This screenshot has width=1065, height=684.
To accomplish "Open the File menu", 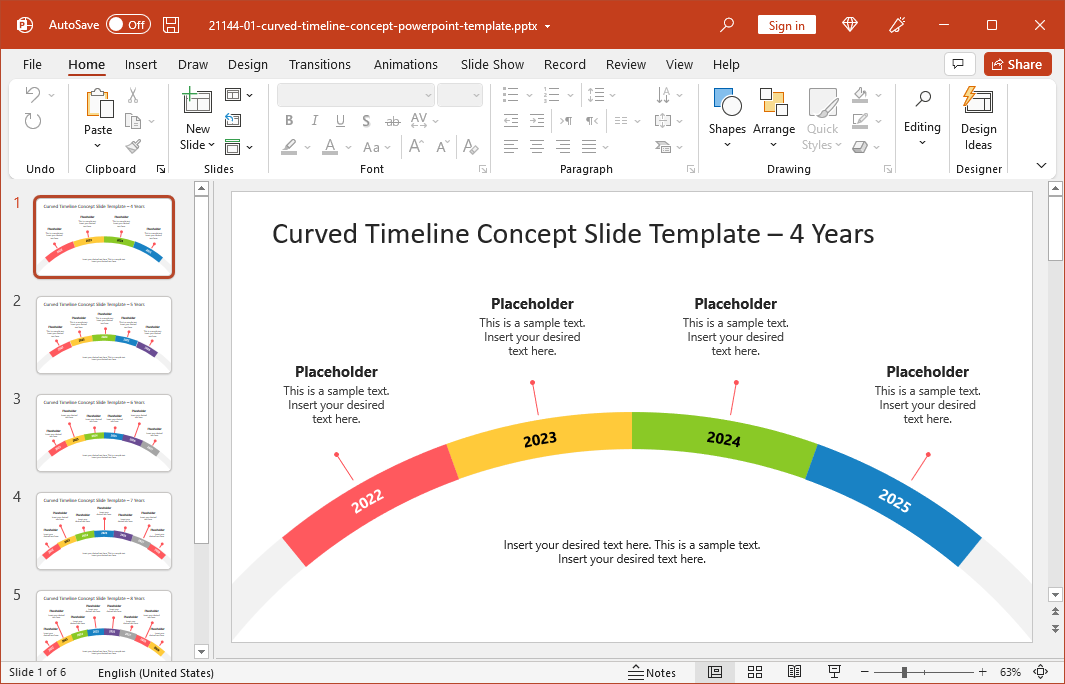I will click(32, 64).
